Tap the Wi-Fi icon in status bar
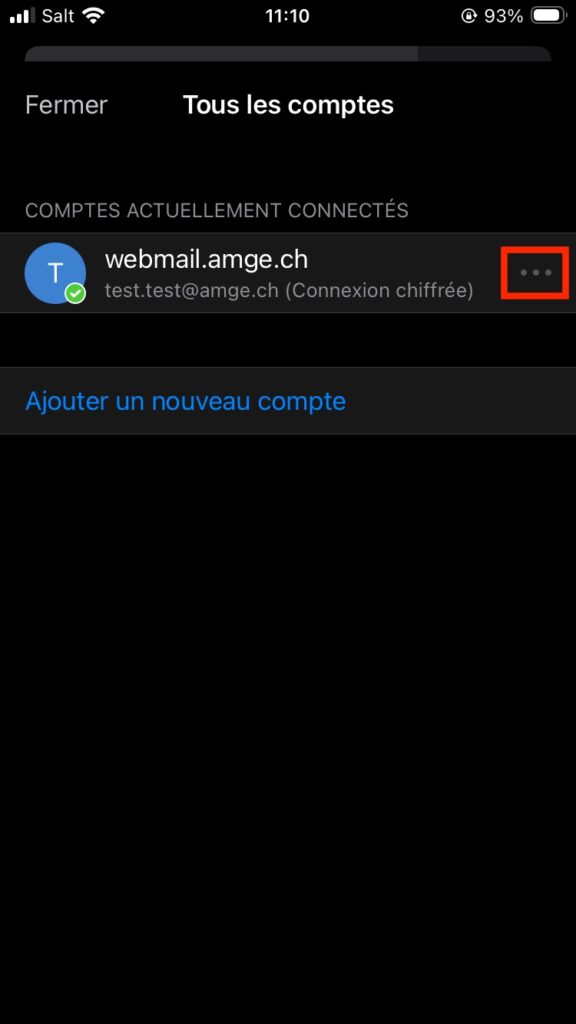 coord(94,16)
